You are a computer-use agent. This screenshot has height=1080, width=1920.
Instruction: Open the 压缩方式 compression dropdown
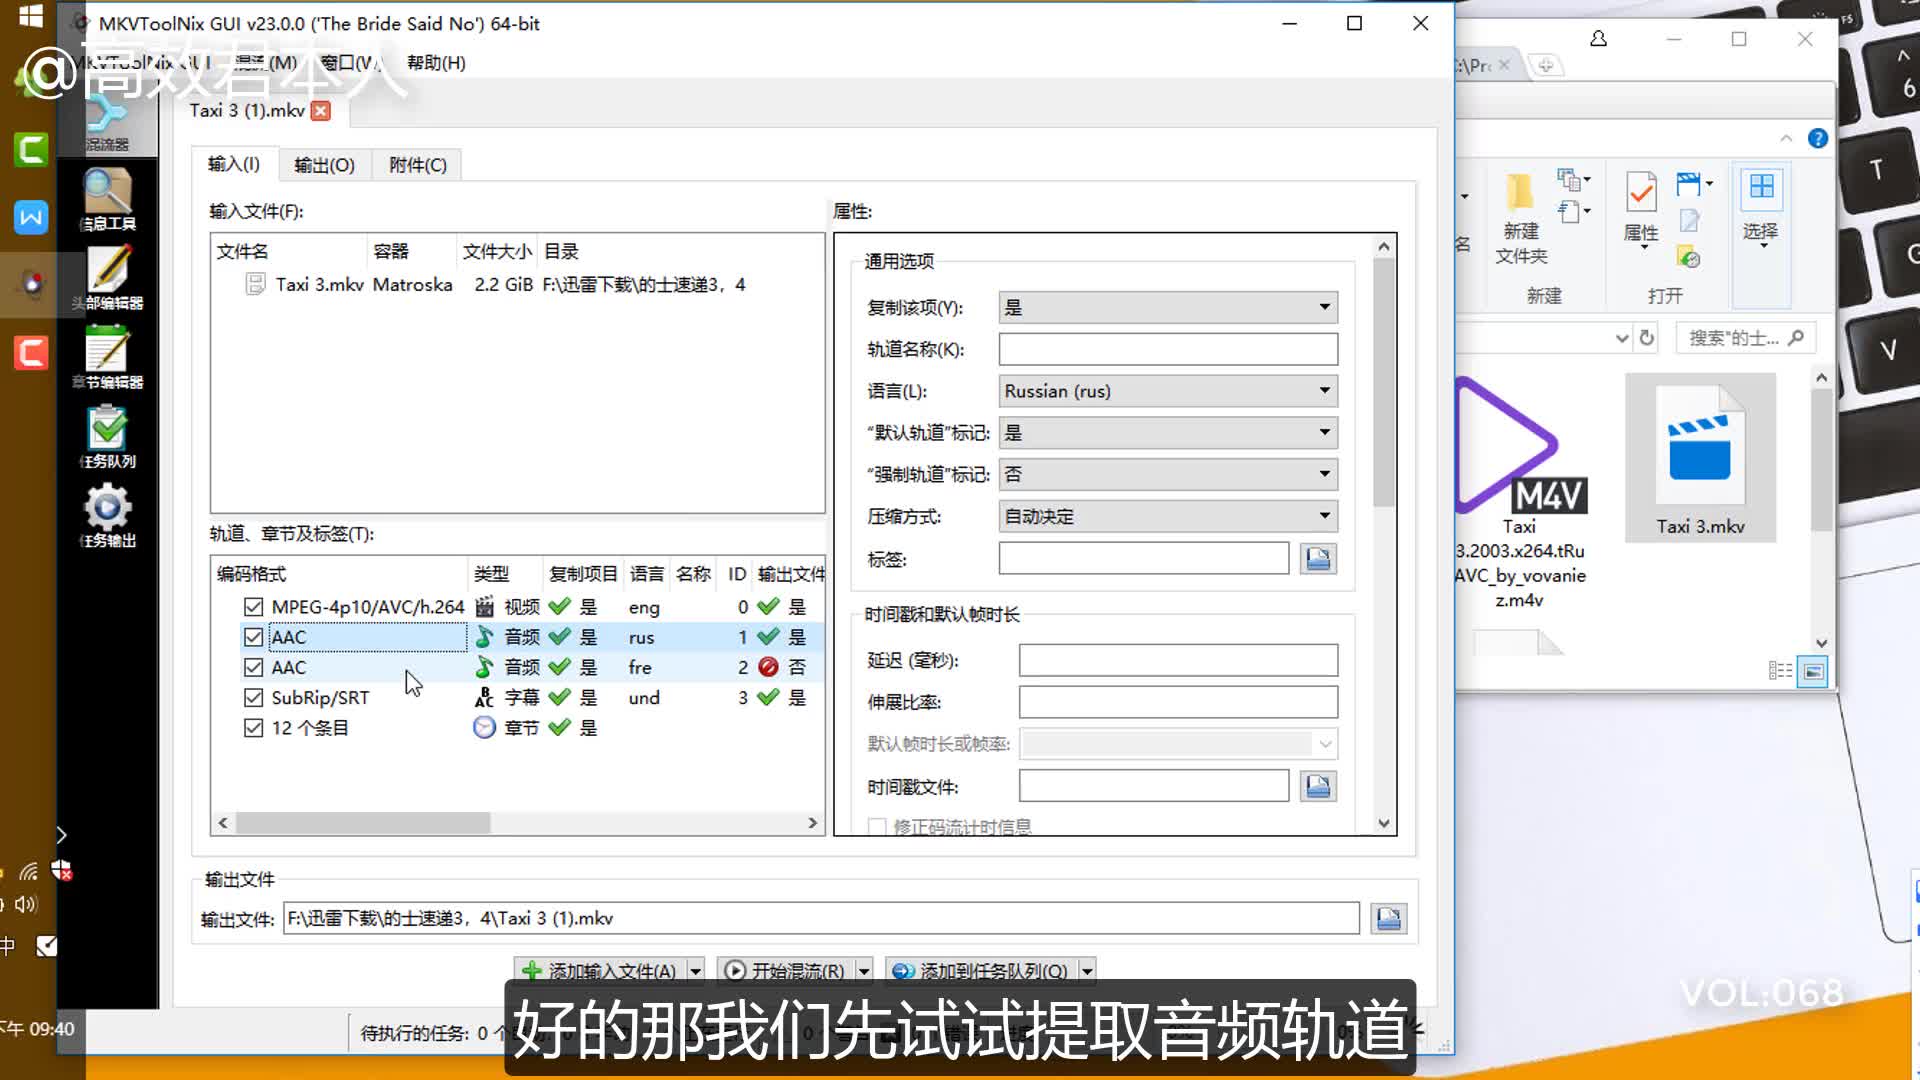point(1325,516)
